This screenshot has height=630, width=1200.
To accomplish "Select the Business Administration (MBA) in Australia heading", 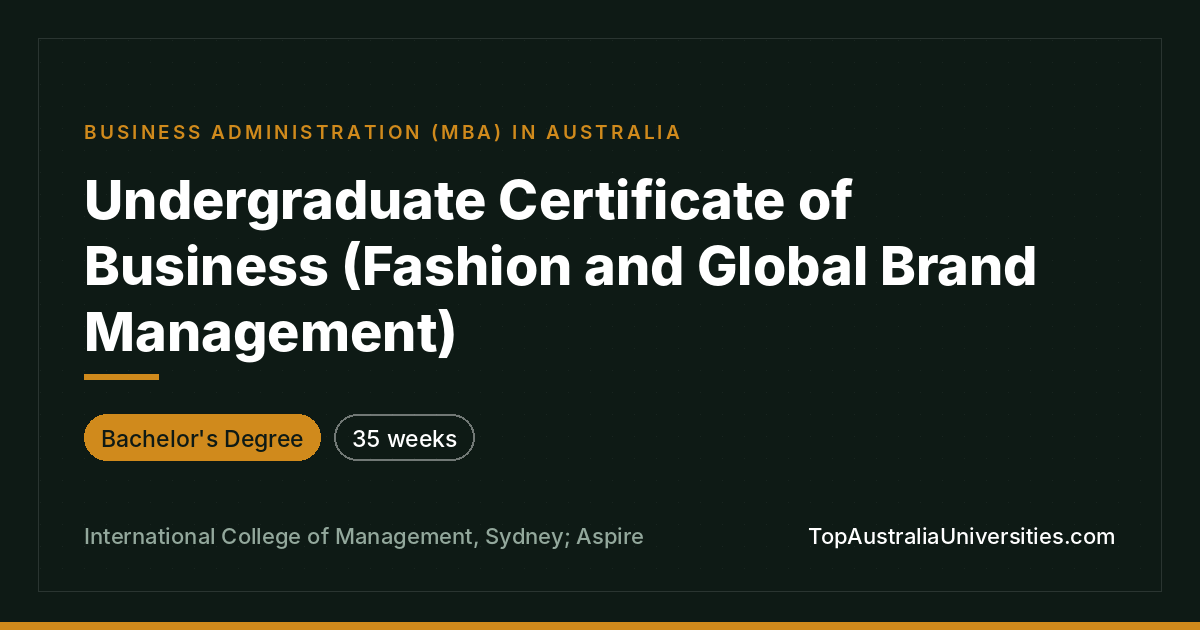I will tap(383, 132).
